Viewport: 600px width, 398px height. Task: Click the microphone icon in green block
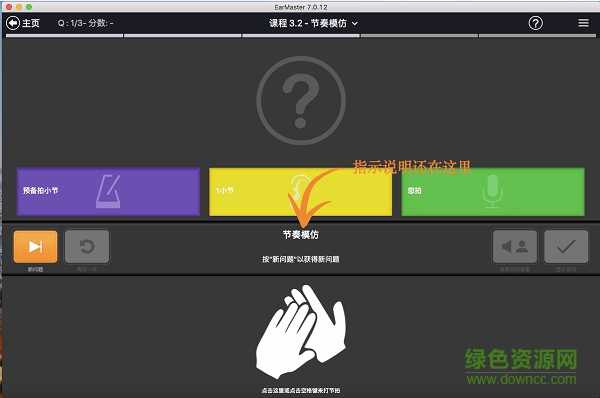[x=492, y=191]
